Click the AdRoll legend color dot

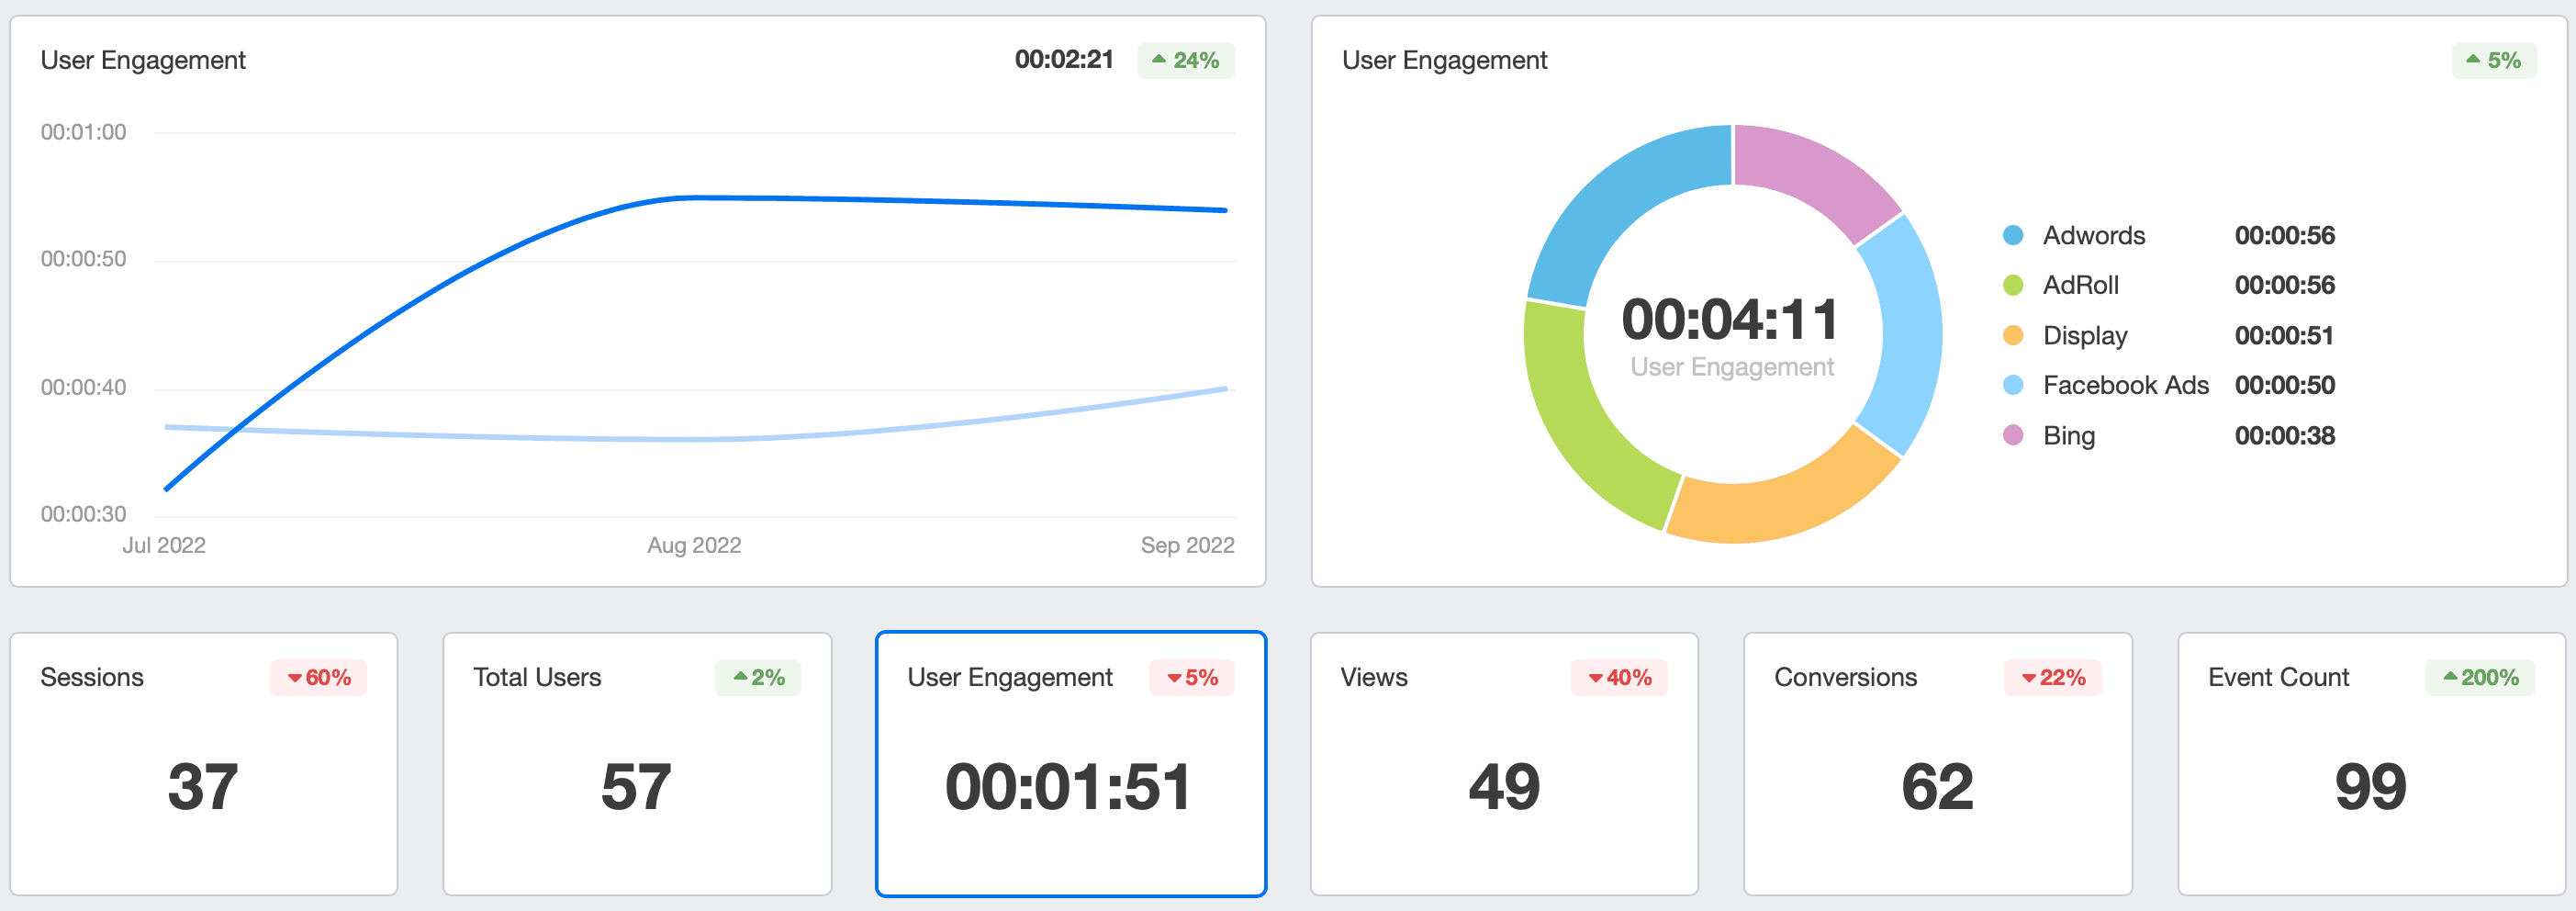pos(2012,286)
